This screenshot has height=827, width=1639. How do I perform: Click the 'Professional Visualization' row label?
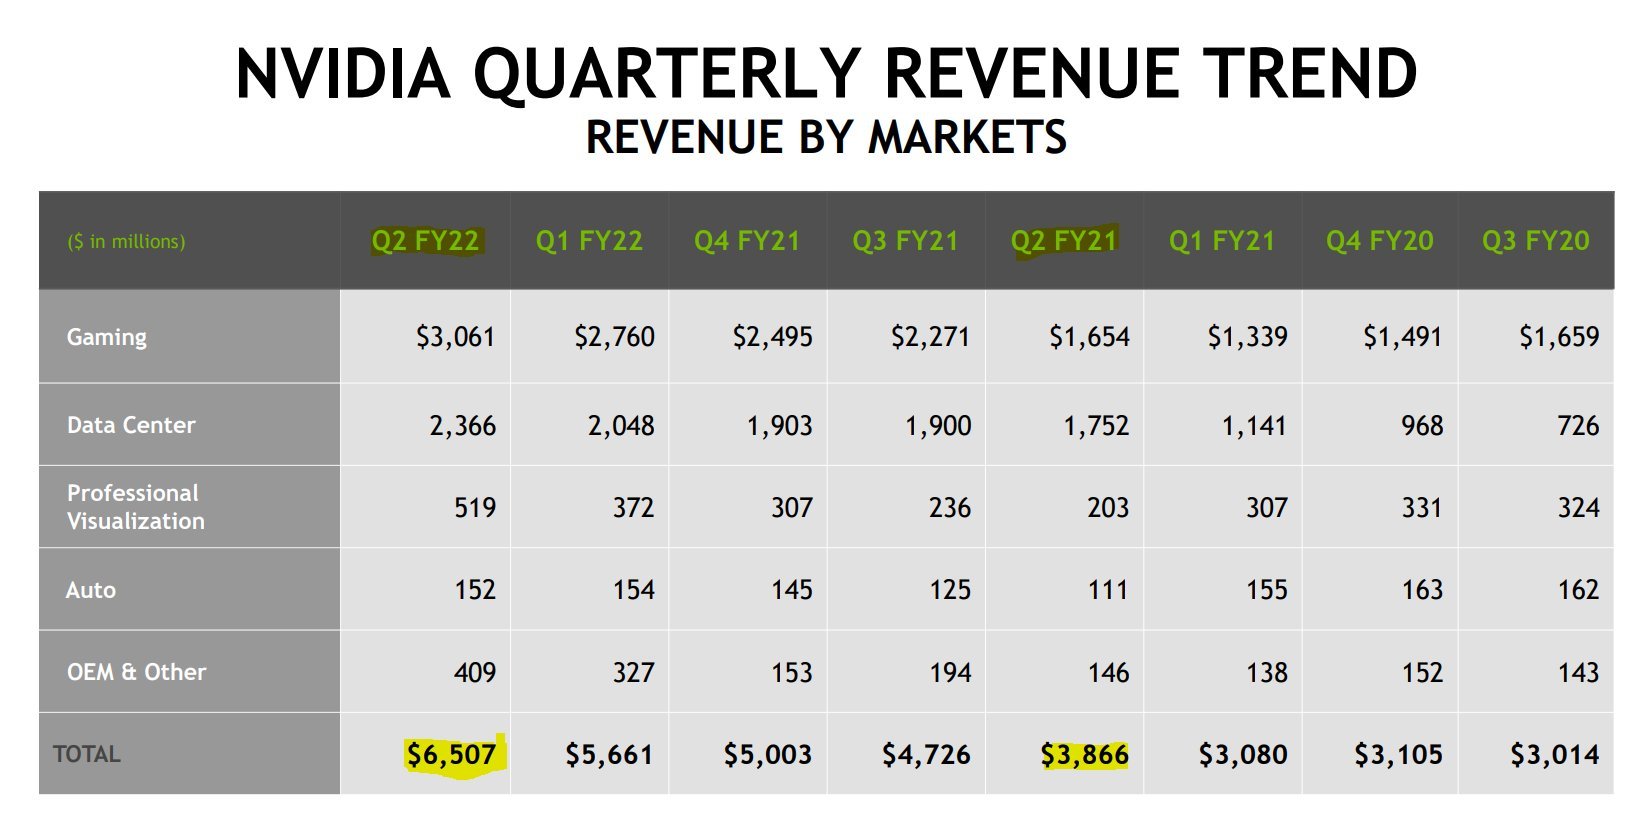[x=135, y=507]
